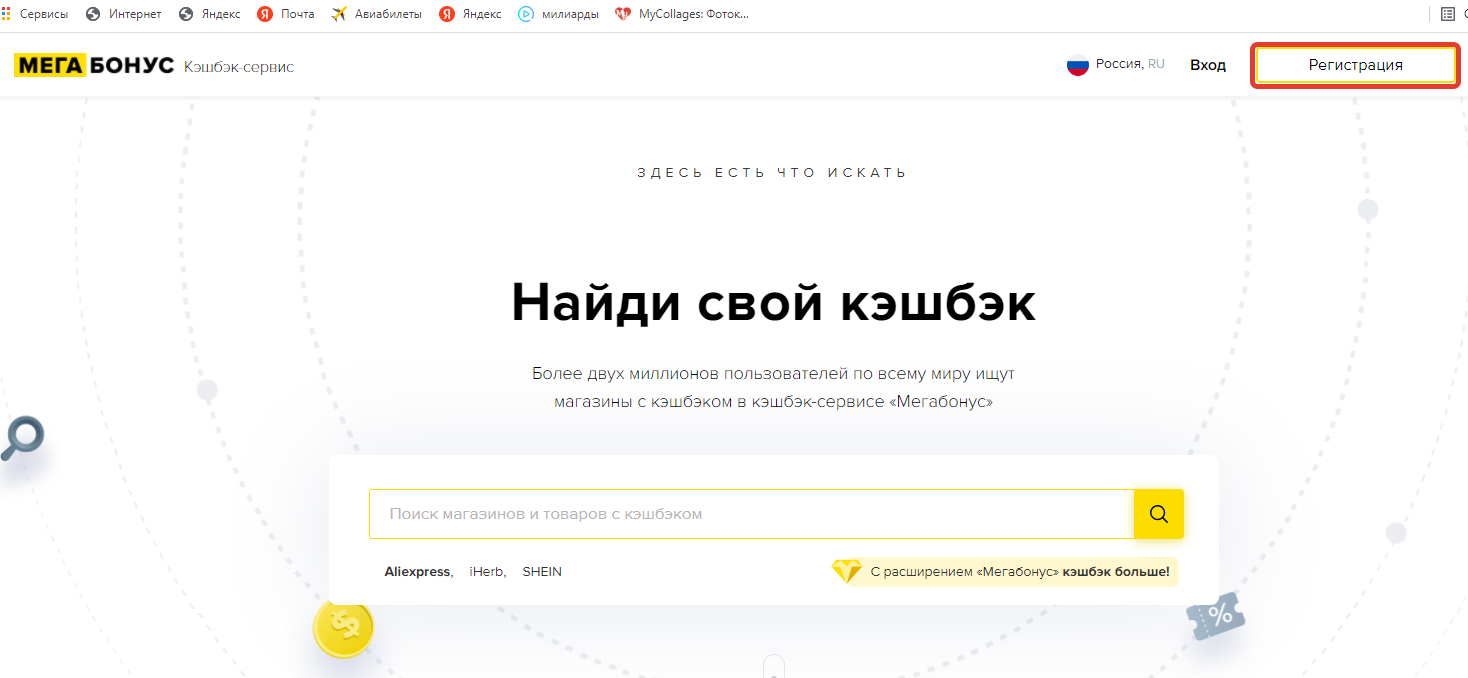Screen dimensions: 1468x678
Task: Click the Russian flag icon
Action: coord(1077,65)
